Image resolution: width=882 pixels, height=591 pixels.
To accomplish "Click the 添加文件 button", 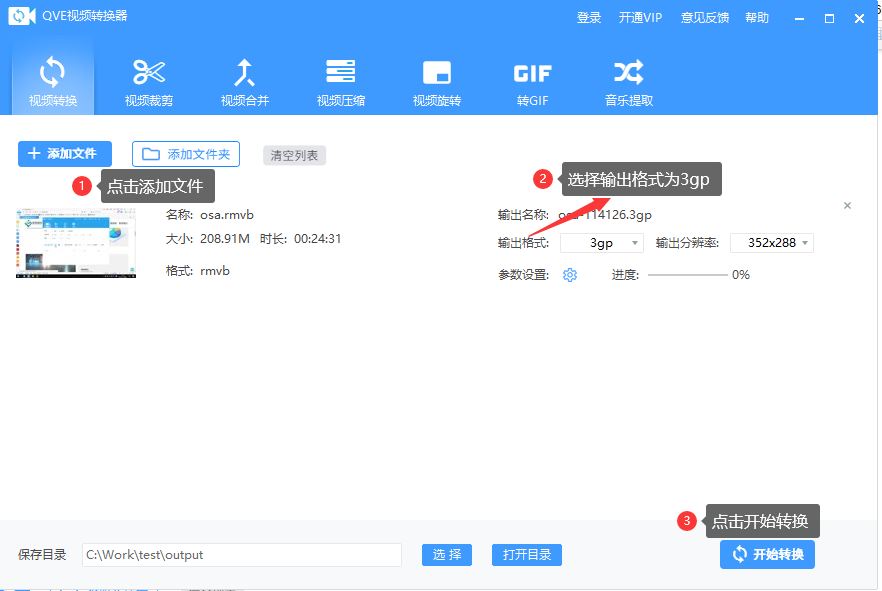I will tap(65, 154).
